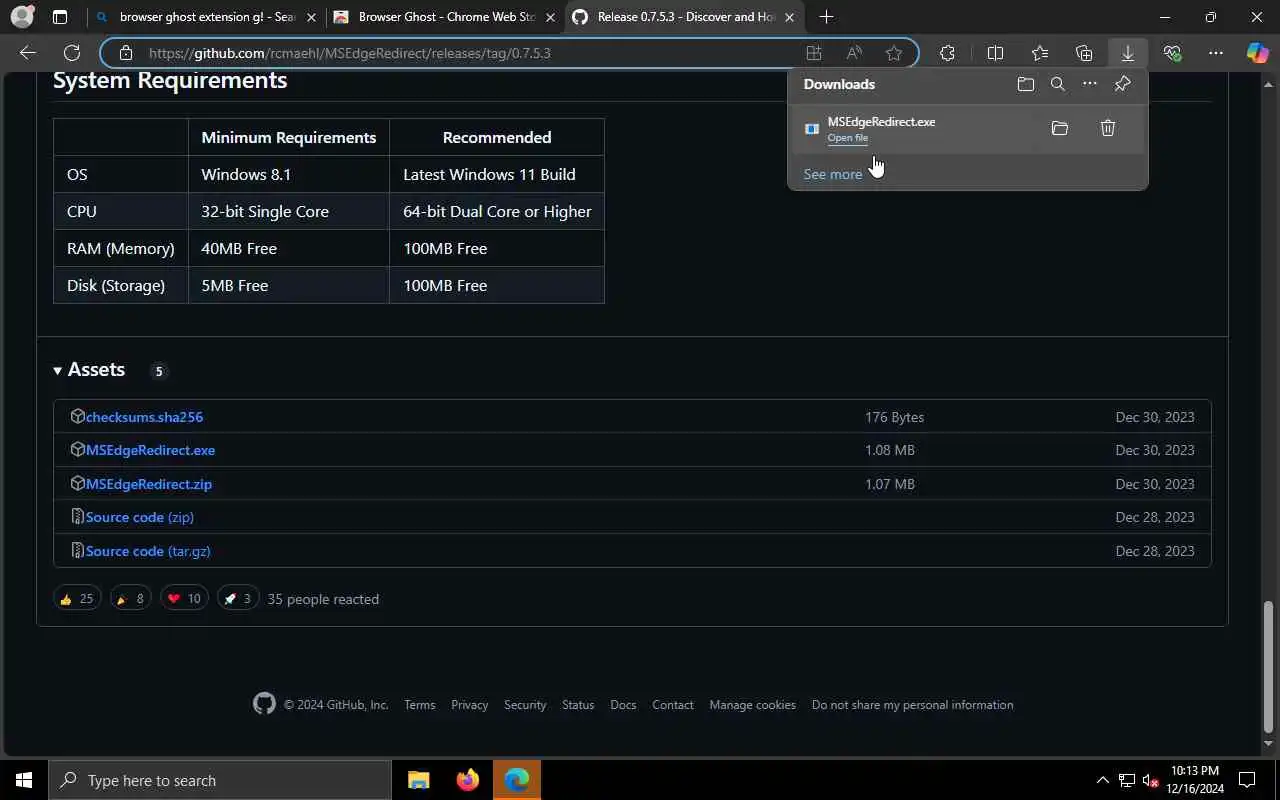Viewport: 1280px width, 800px height.
Task: Open the Extensions puzzle icon
Action: coord(947,53)
